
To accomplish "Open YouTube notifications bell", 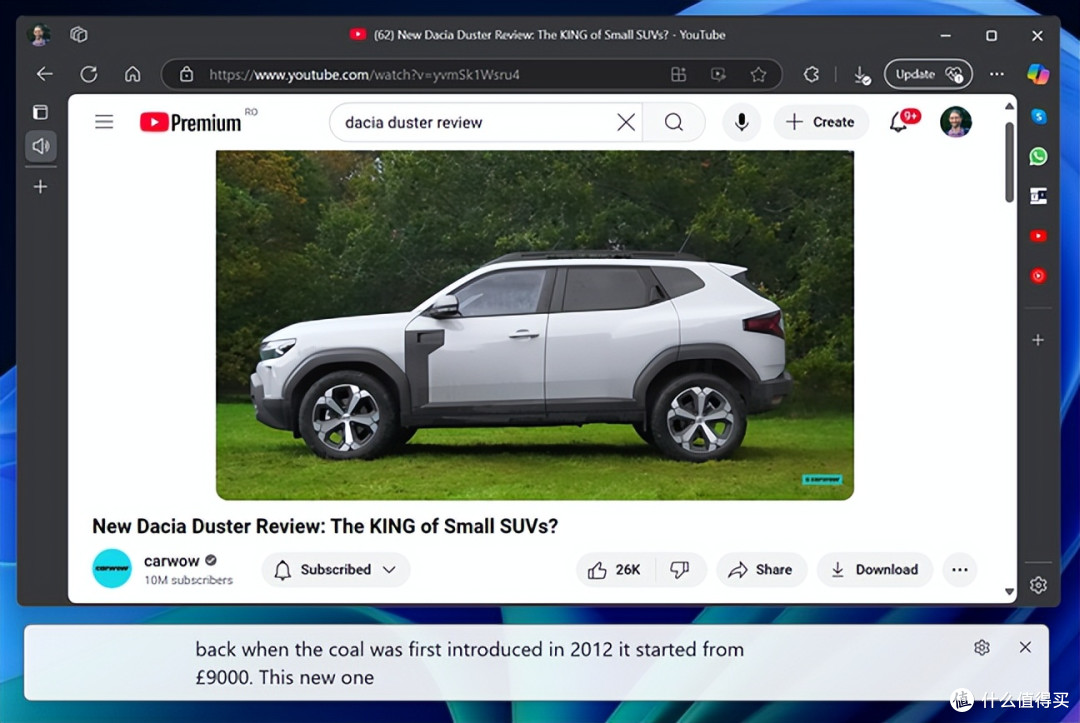I will [899, 122].
